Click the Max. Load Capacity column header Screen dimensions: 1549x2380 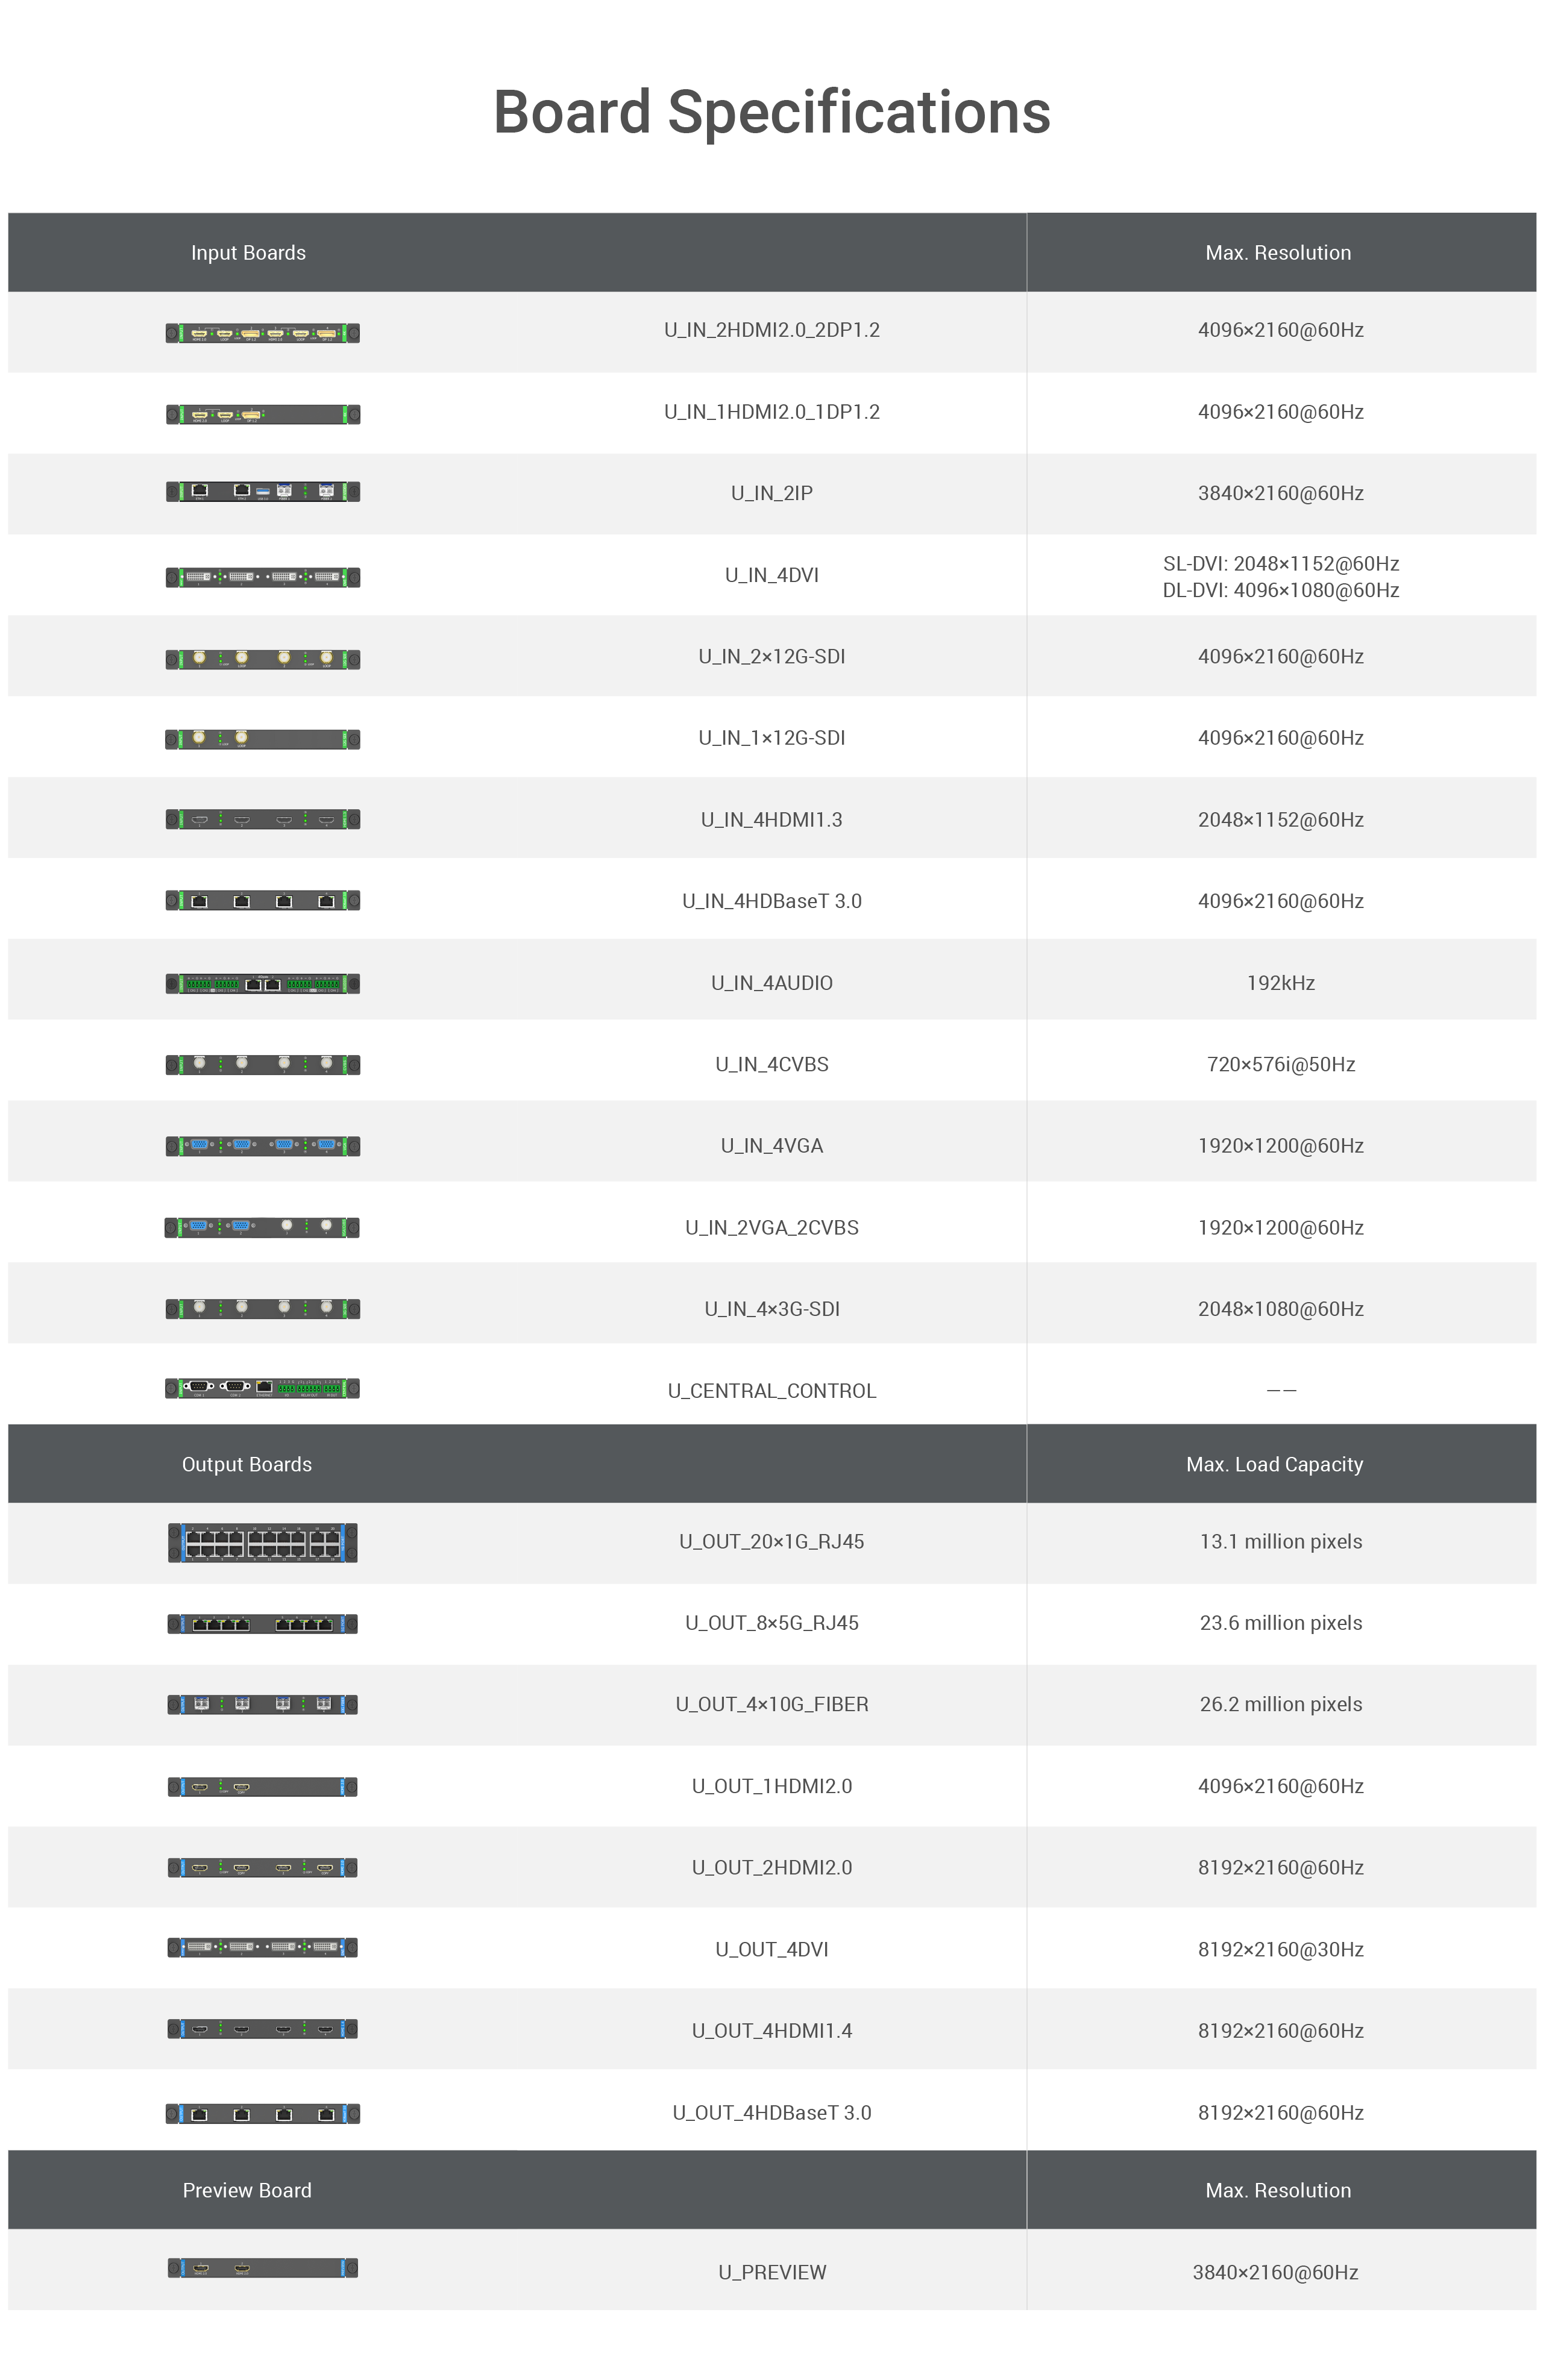point(1274,1464)
